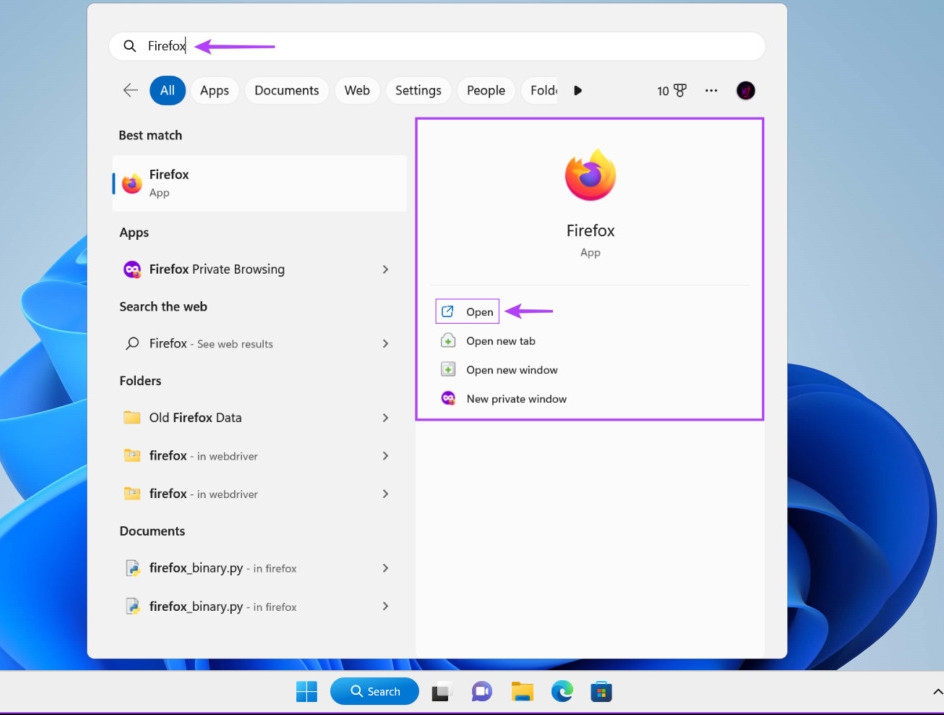The width and height of the screenshot is (944, 715).
Task: Switch to the Settings filter
Action: tap(418, 90)
